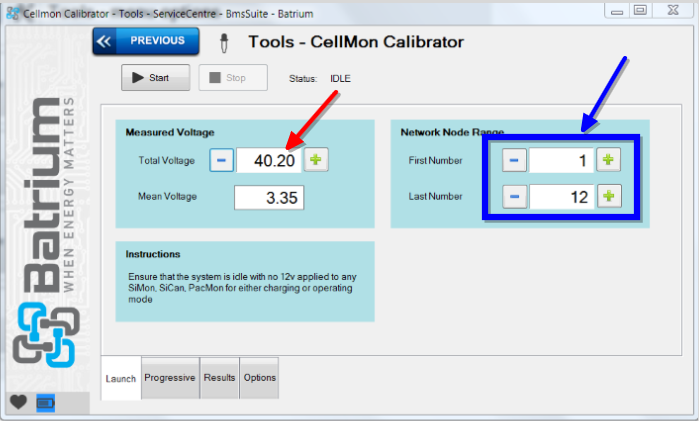
Task: Decrease First Number with minus button
Action: click(514, 160)
